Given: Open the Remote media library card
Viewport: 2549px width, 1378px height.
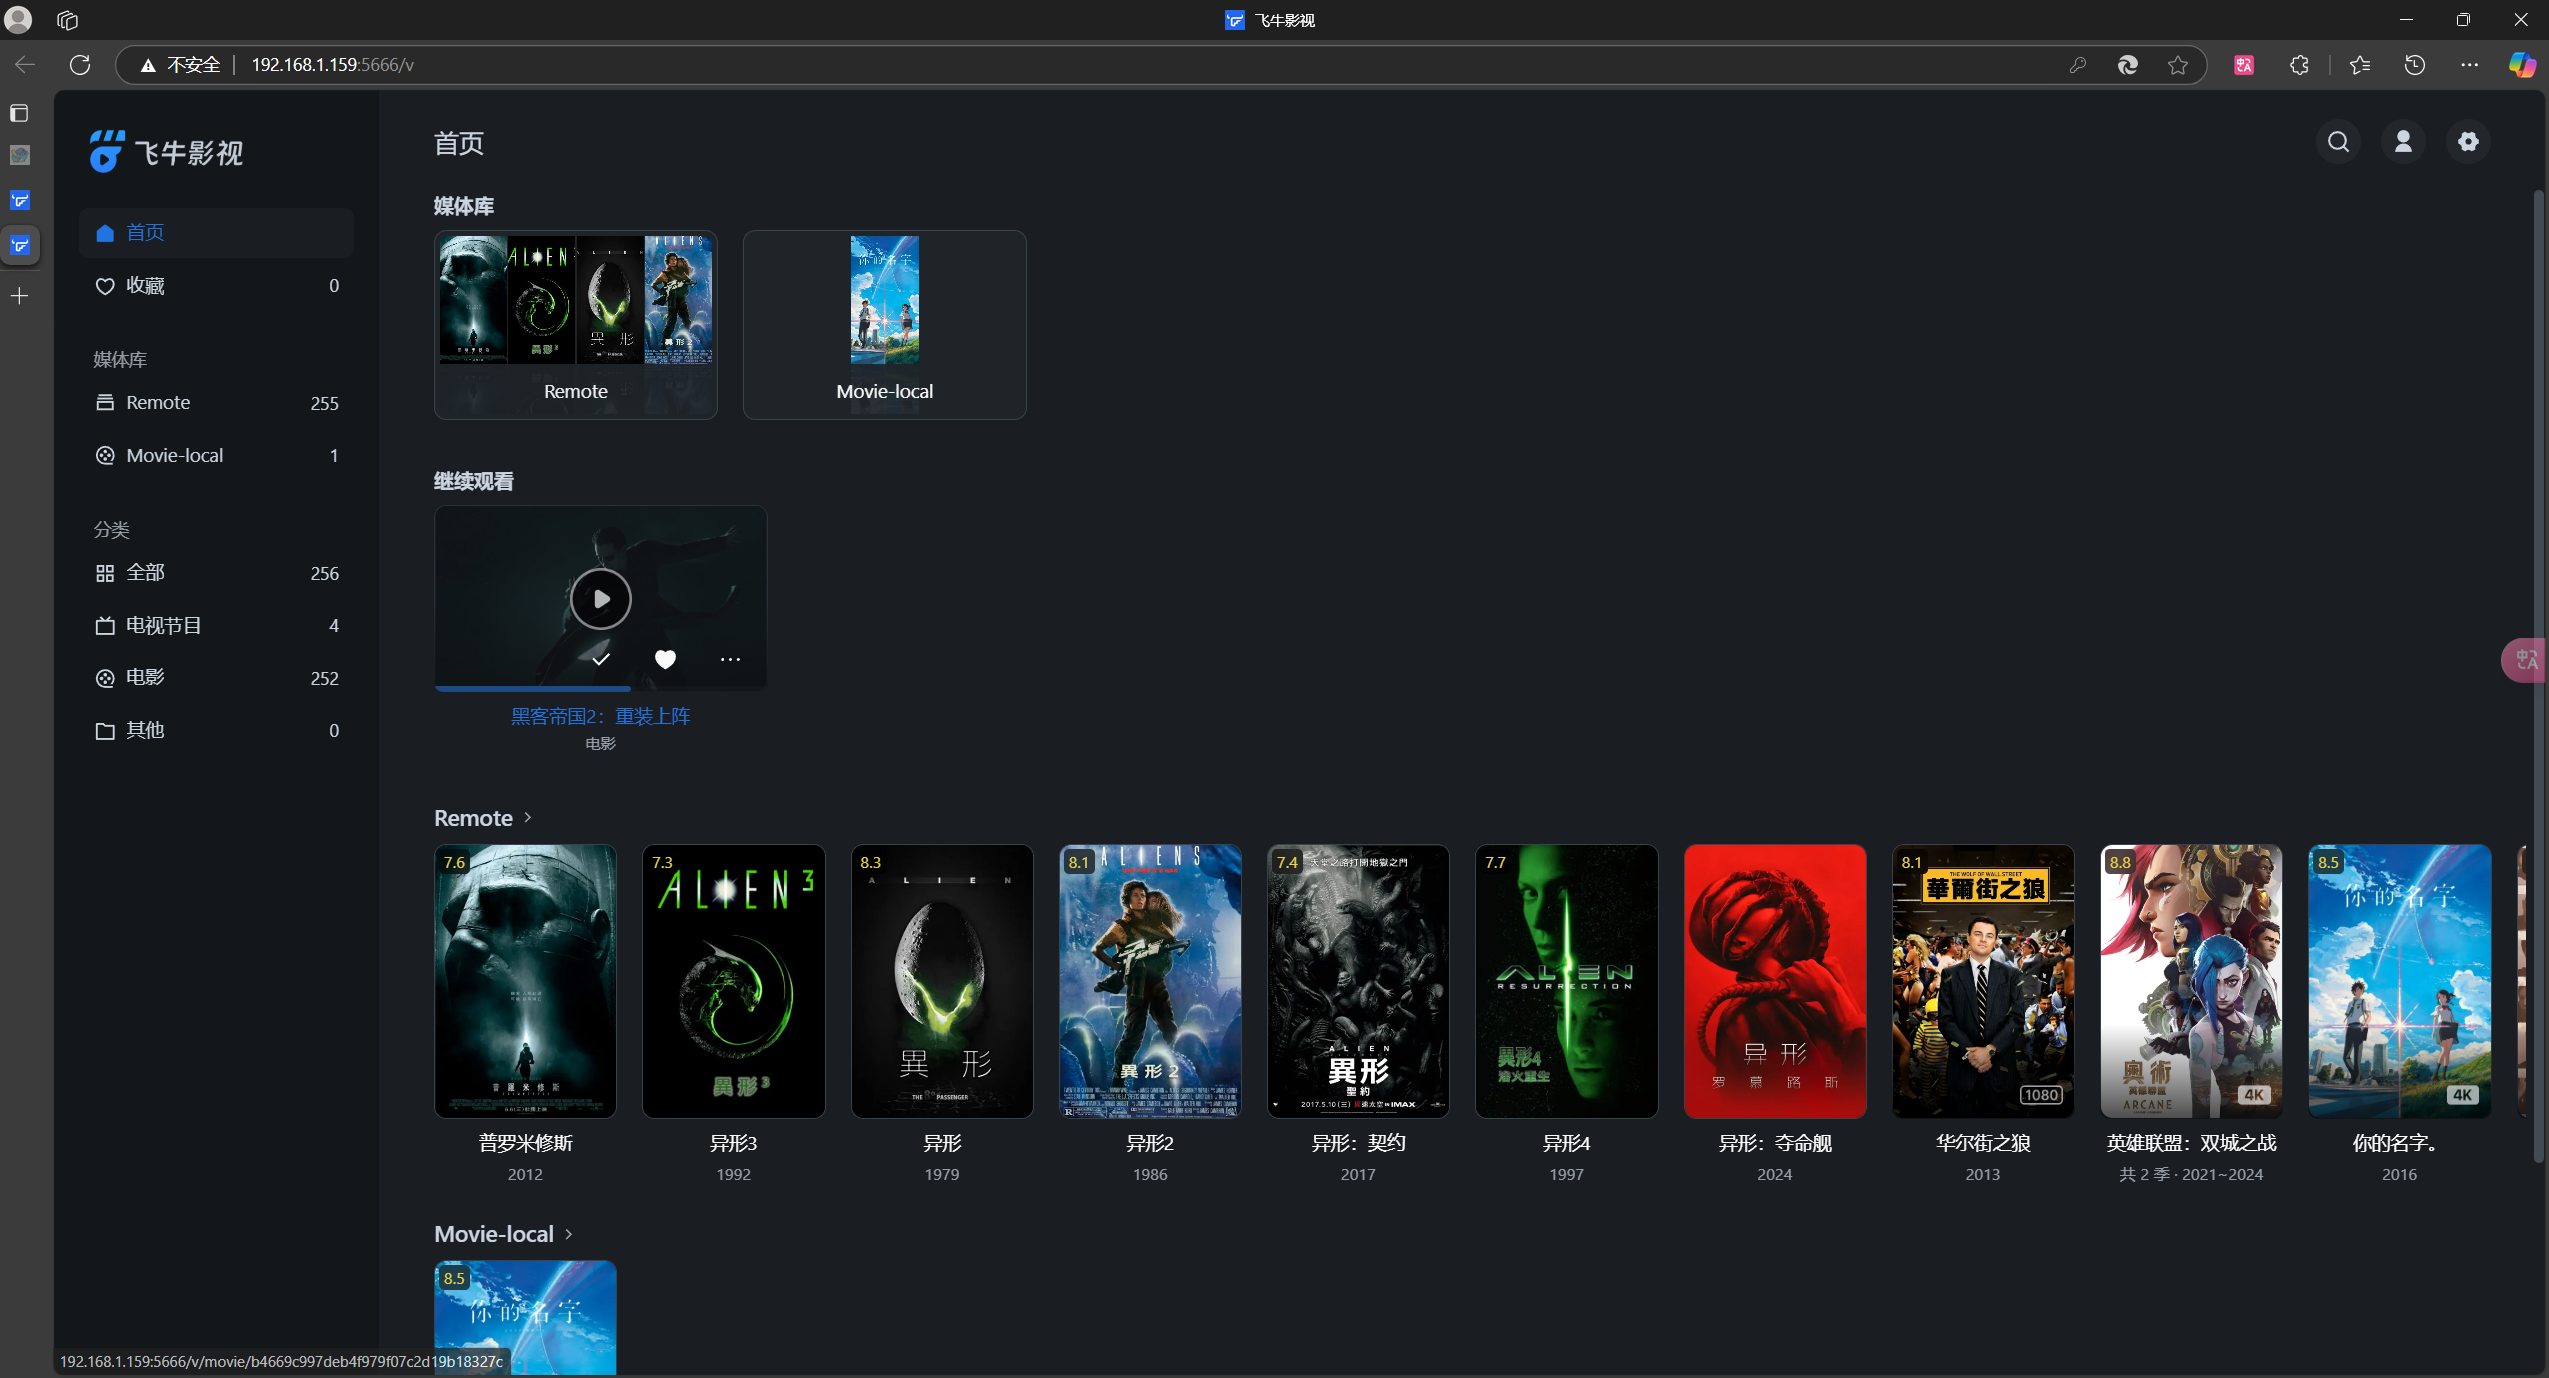Looking at the screenshot, I should pos(576,325).
